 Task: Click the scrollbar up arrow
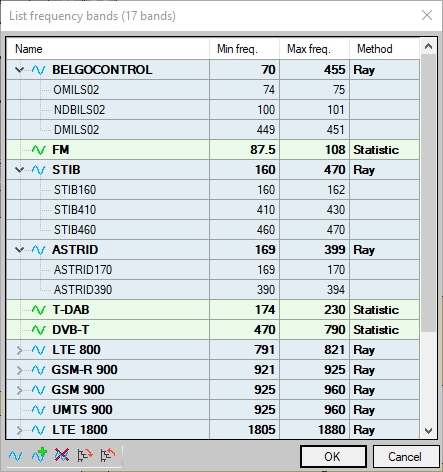429,47
